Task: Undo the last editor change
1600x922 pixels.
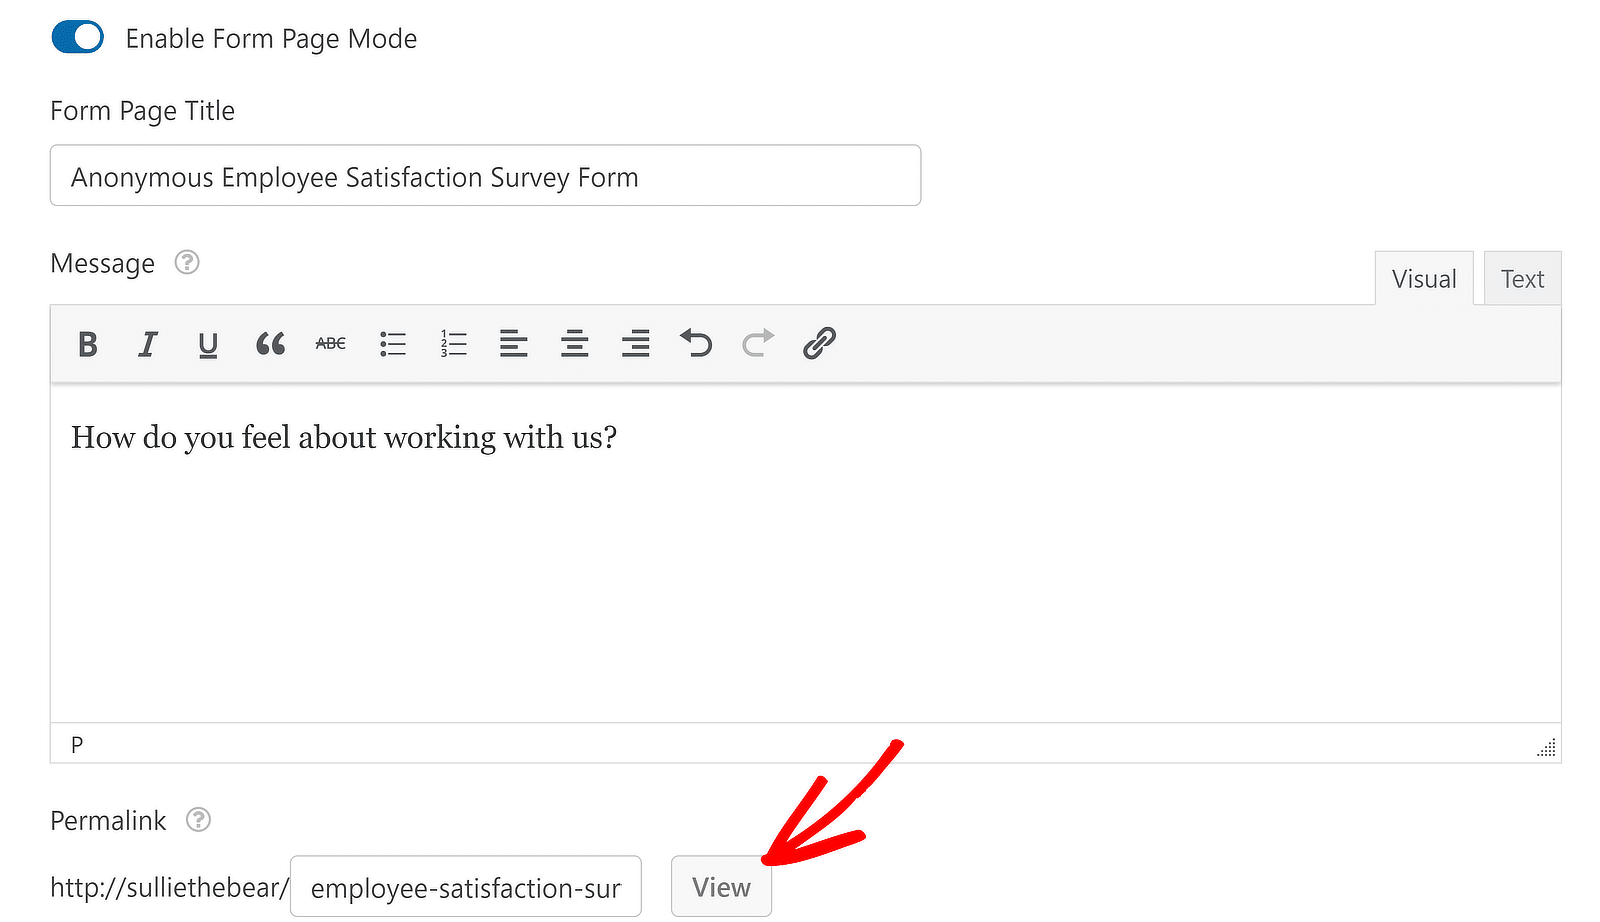Action: 697,343
